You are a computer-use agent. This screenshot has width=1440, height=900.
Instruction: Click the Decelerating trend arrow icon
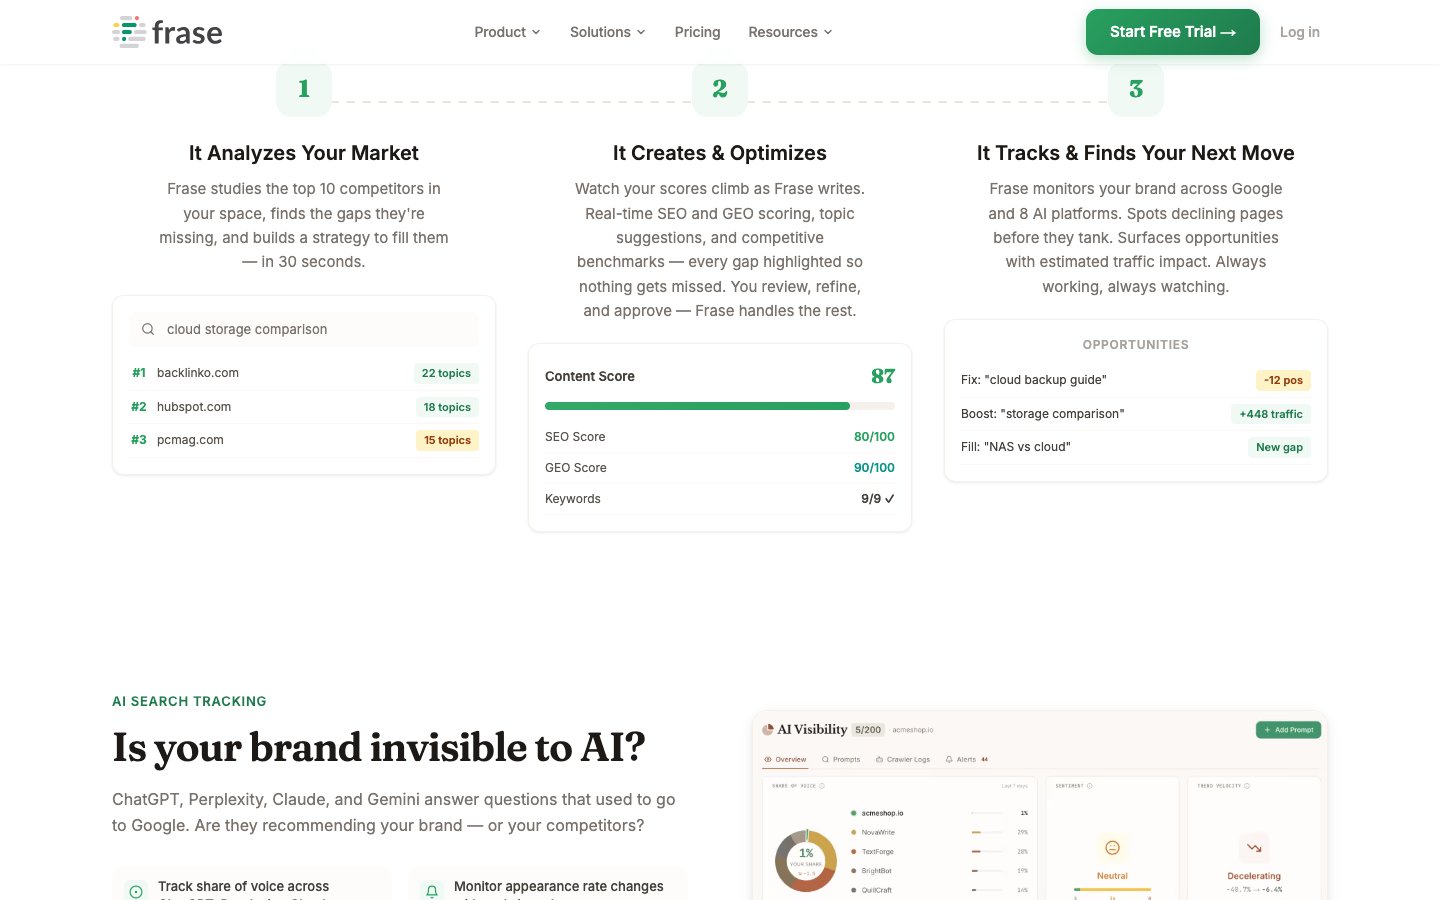[1254, 848]
